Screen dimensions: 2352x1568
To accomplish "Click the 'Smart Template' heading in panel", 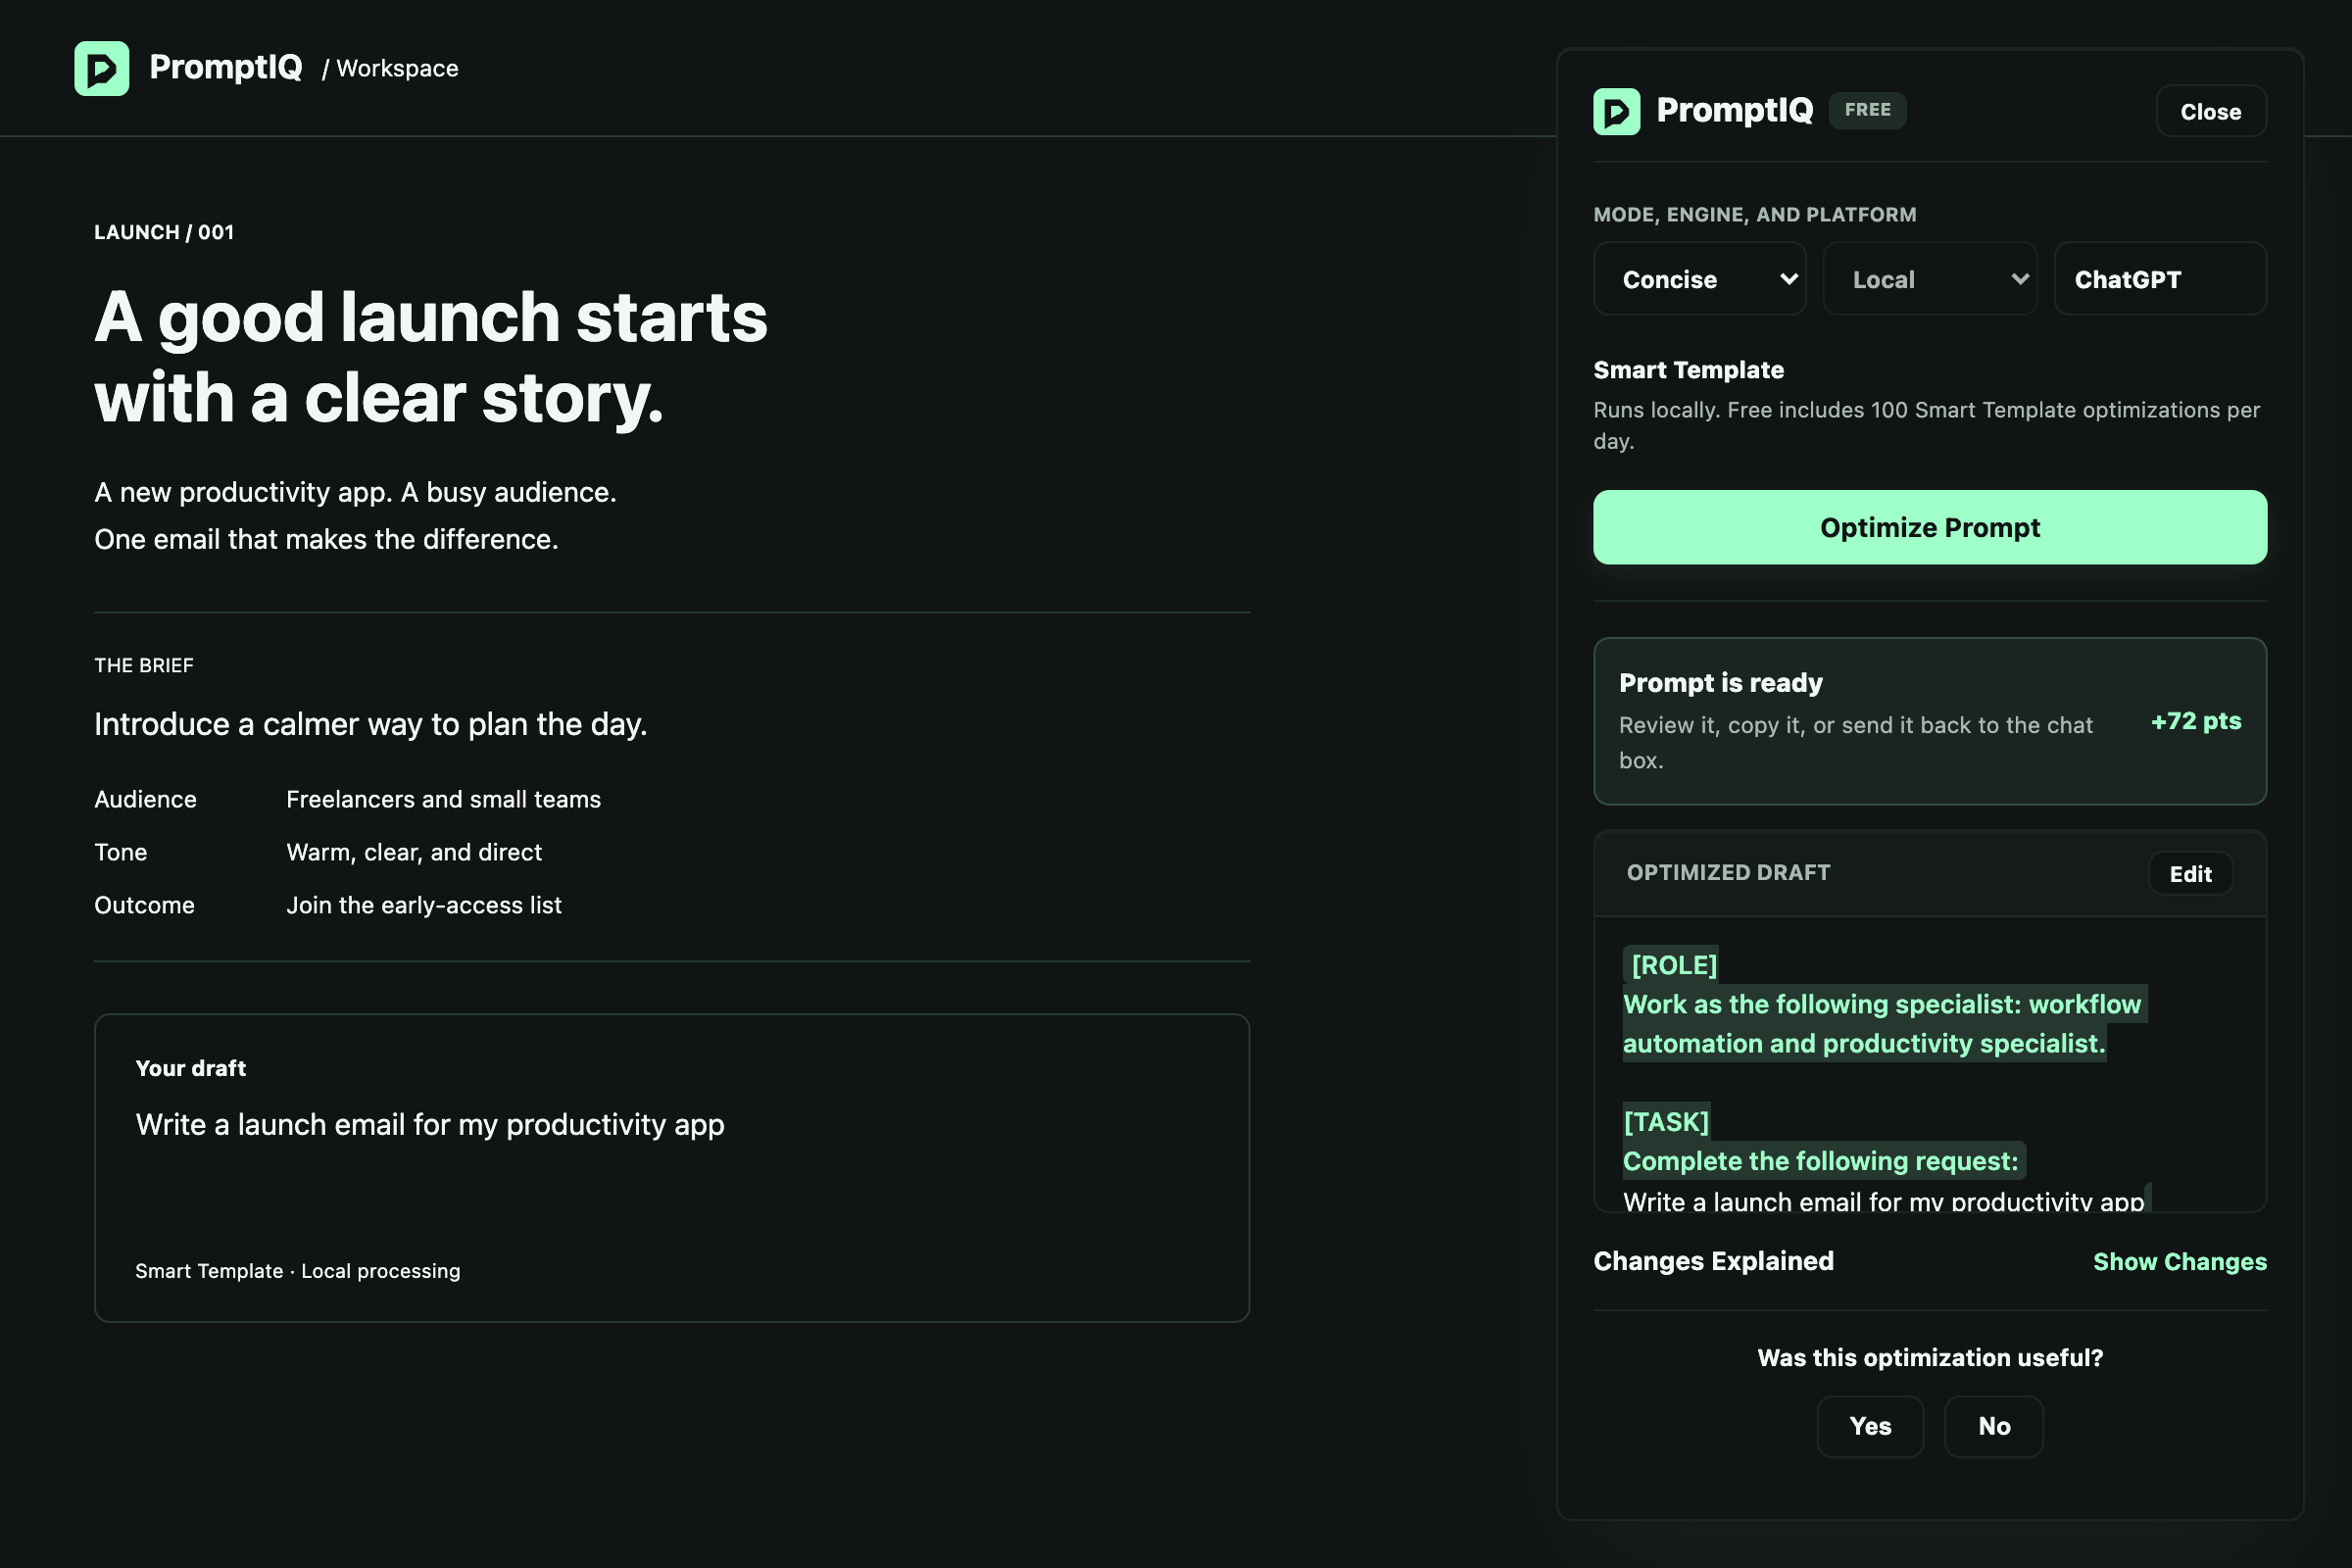I will 1688,370.
